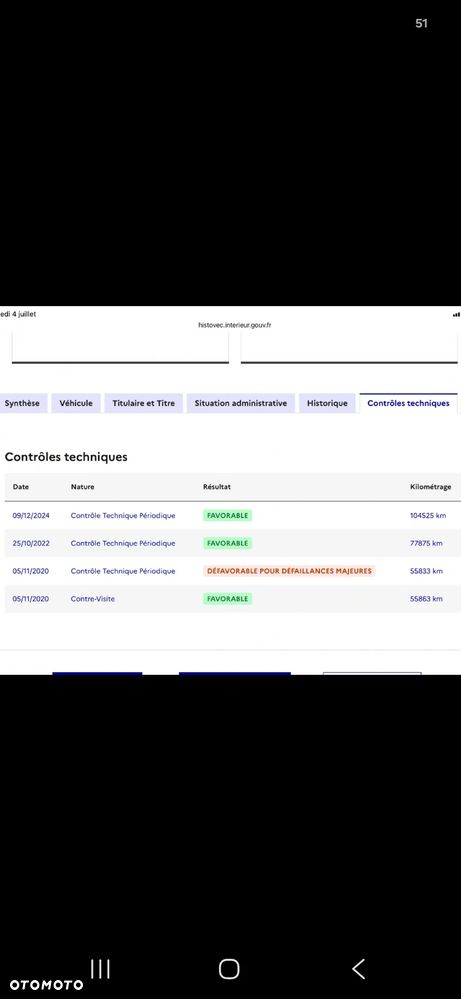This screenshot has width=461, height=999.
Task: Click the 09/12/2024 inspection date
Action: point(31,515)
